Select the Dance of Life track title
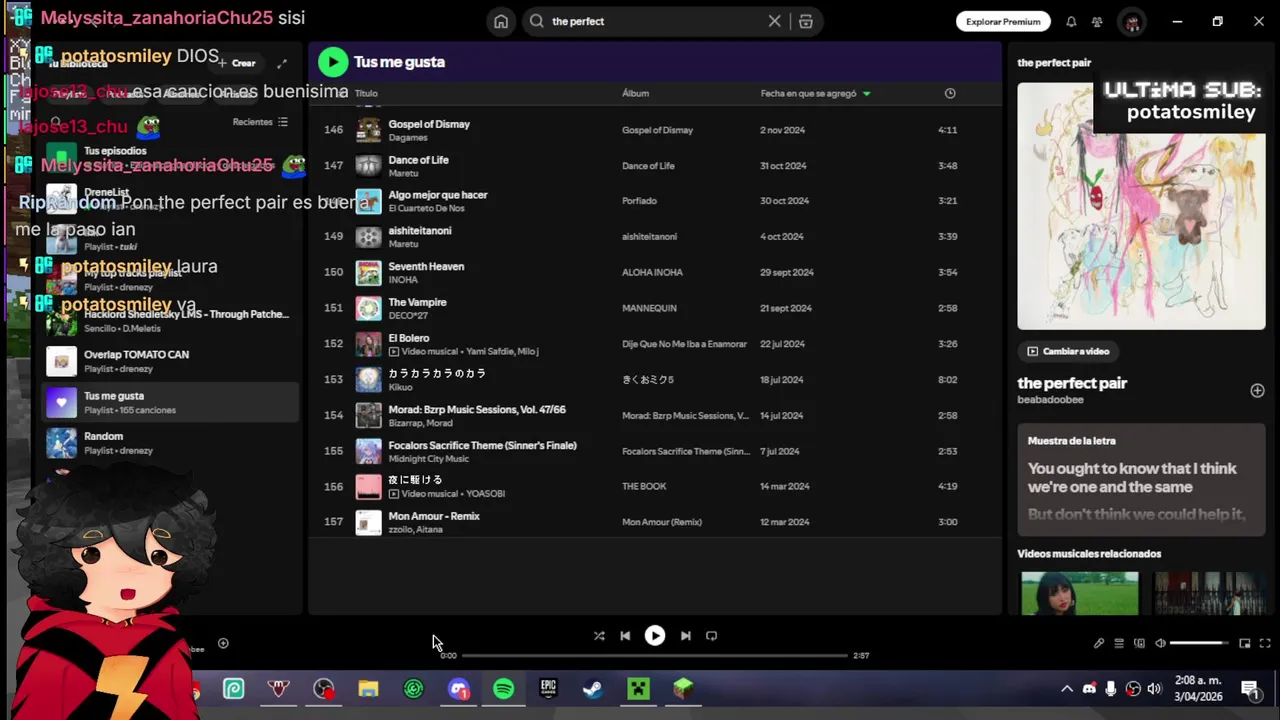This screenshot has height=720, width=1280. (418, 160)
